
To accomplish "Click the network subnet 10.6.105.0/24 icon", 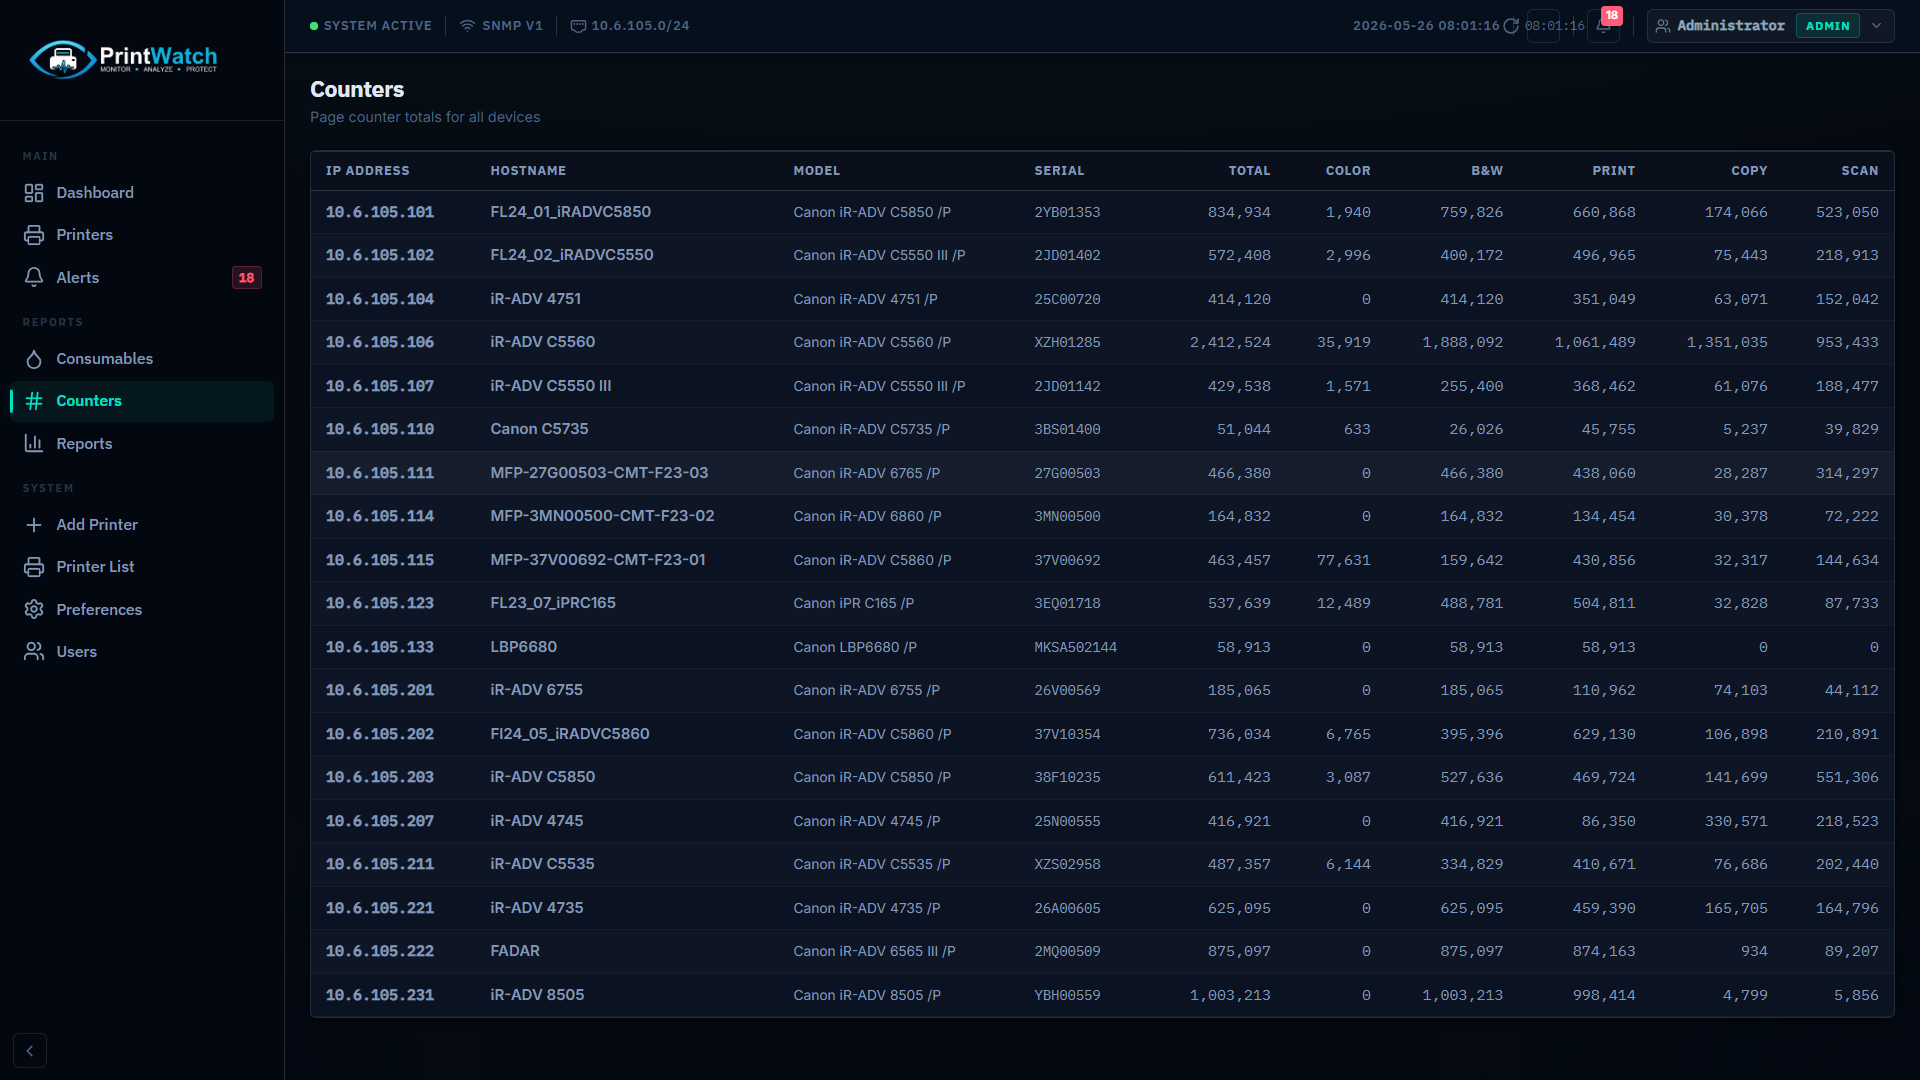I will 578,26.
